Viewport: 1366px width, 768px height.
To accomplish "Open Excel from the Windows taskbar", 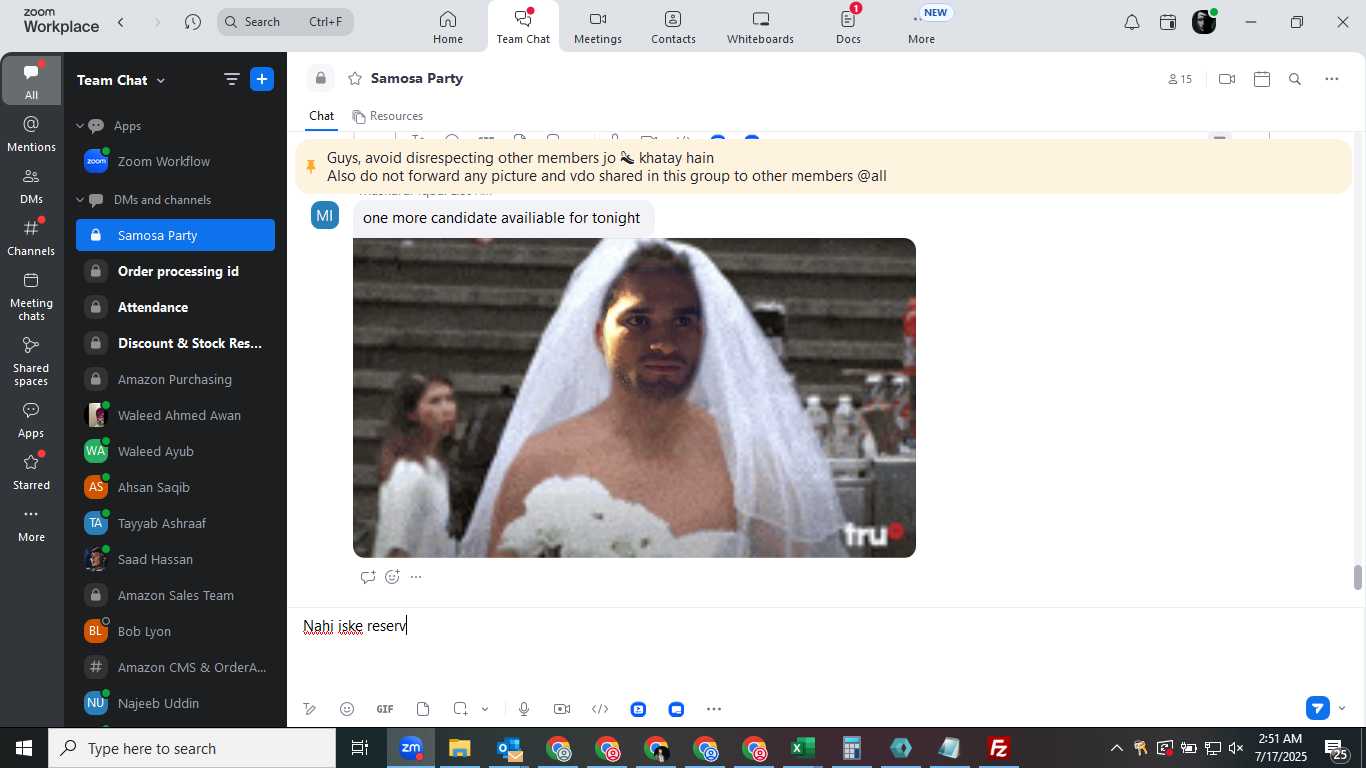I will [803, 748].
